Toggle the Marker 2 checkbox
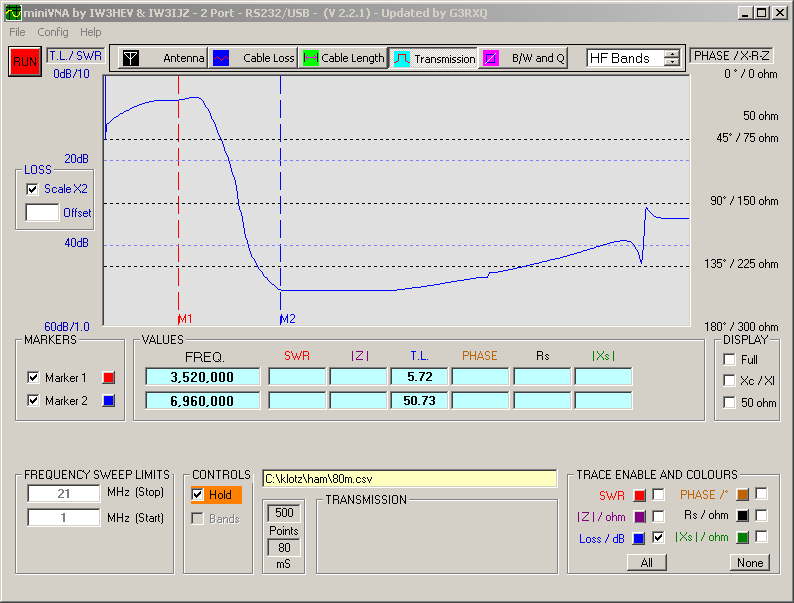794x603 pixels. [x=33, y=400]
